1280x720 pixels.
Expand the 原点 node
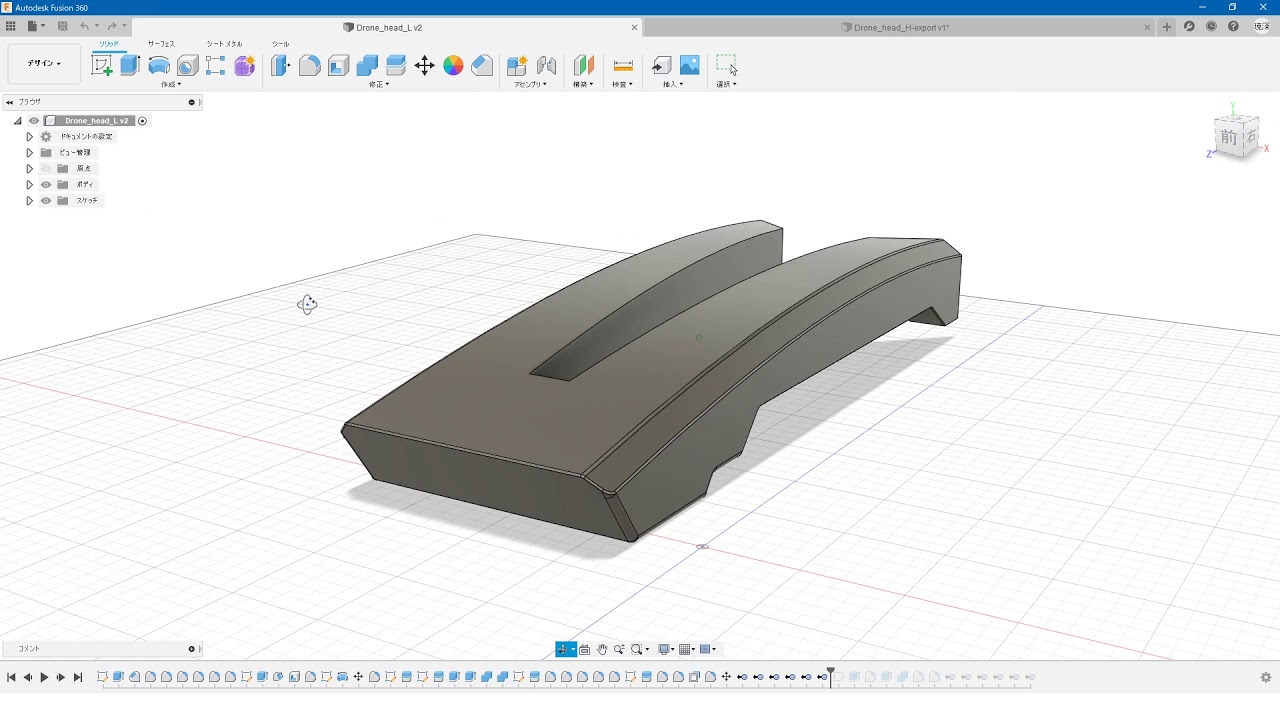click(30, 169)
